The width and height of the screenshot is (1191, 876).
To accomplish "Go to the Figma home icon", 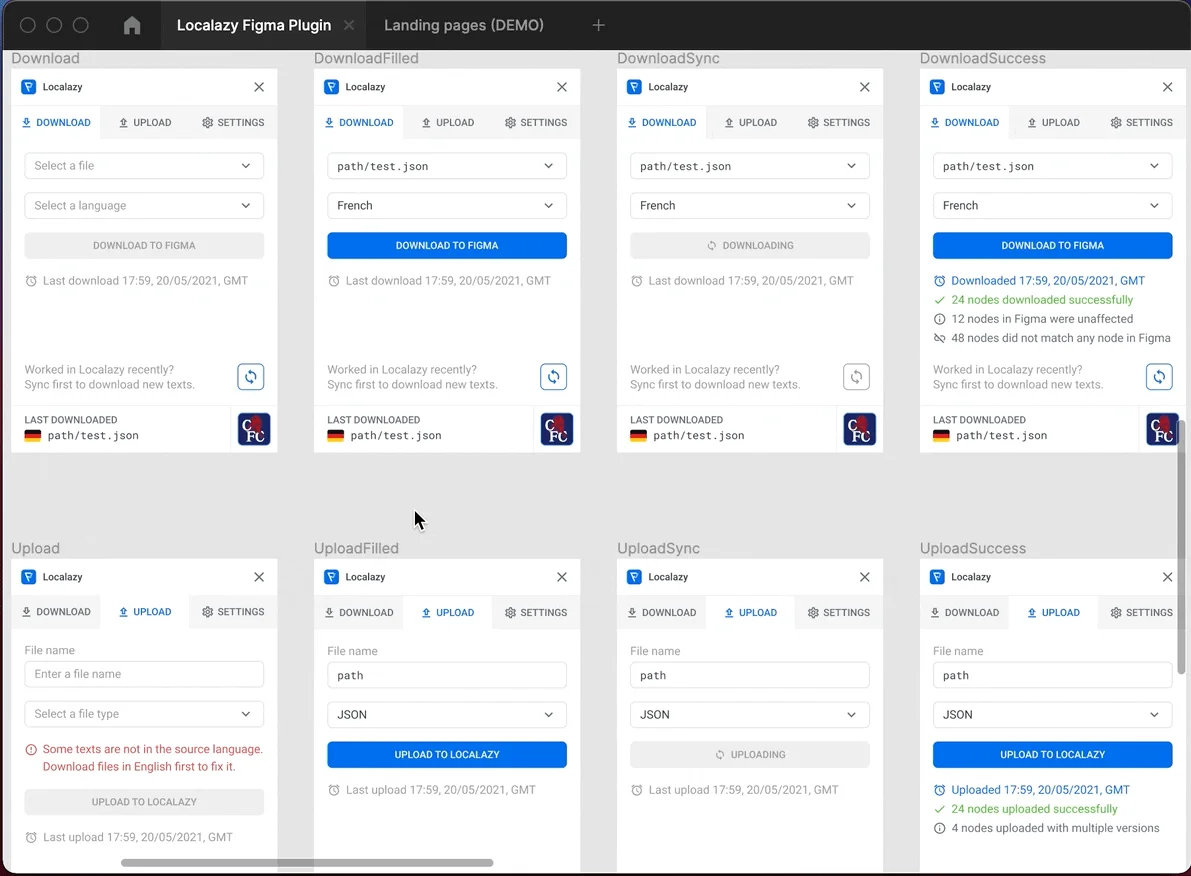I will (x=132, y=25).
